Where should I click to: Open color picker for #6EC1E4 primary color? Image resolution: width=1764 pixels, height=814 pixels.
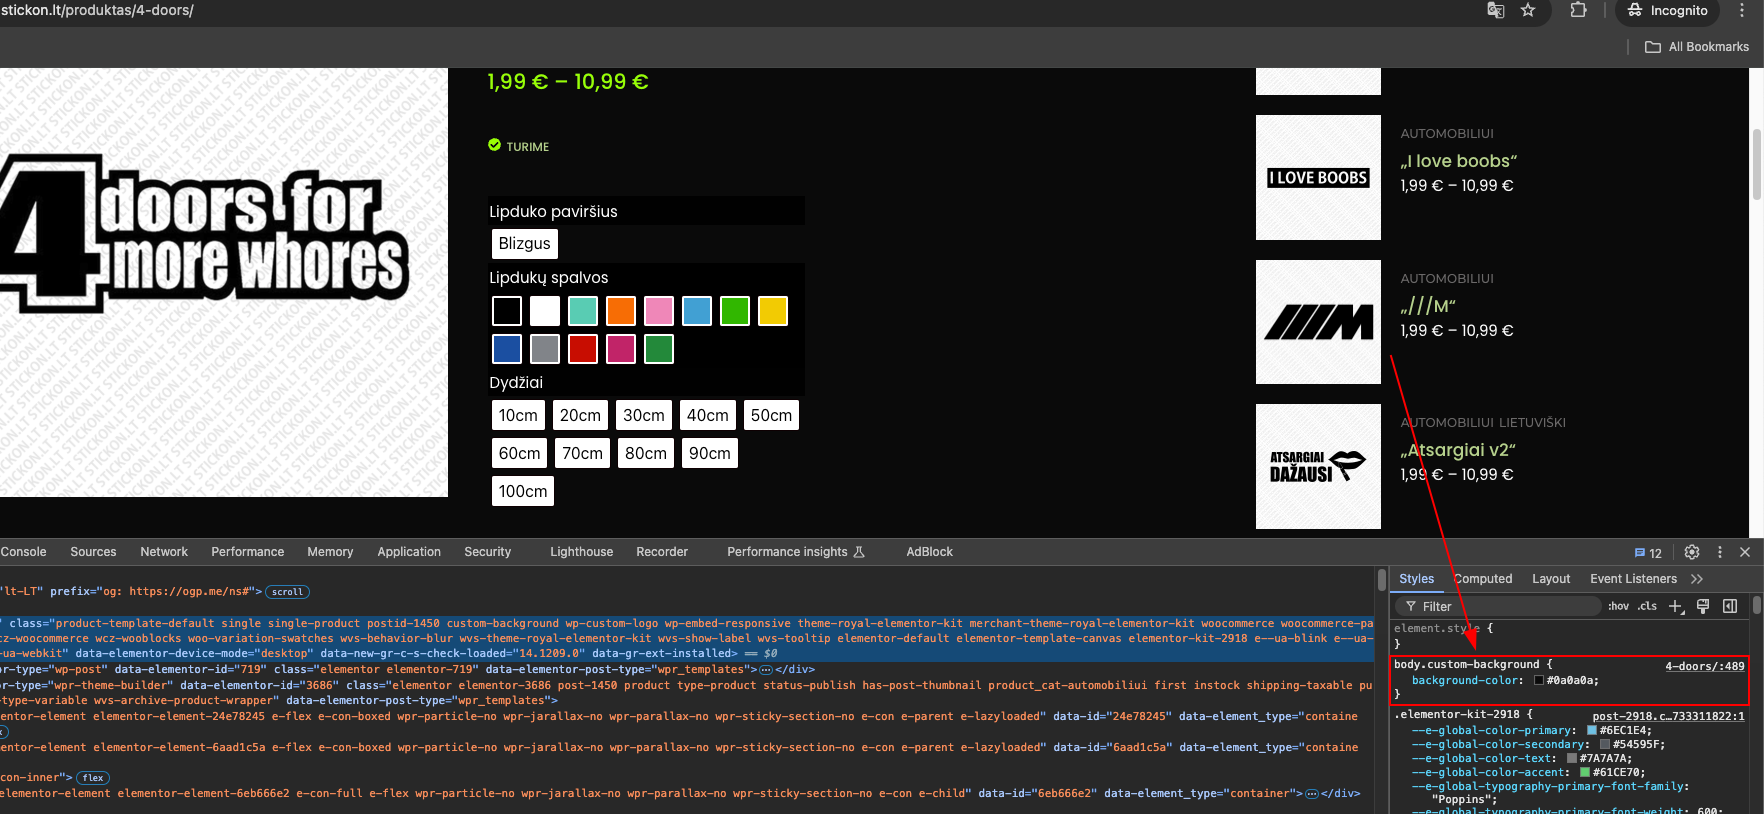click(x=1592, y=731)
